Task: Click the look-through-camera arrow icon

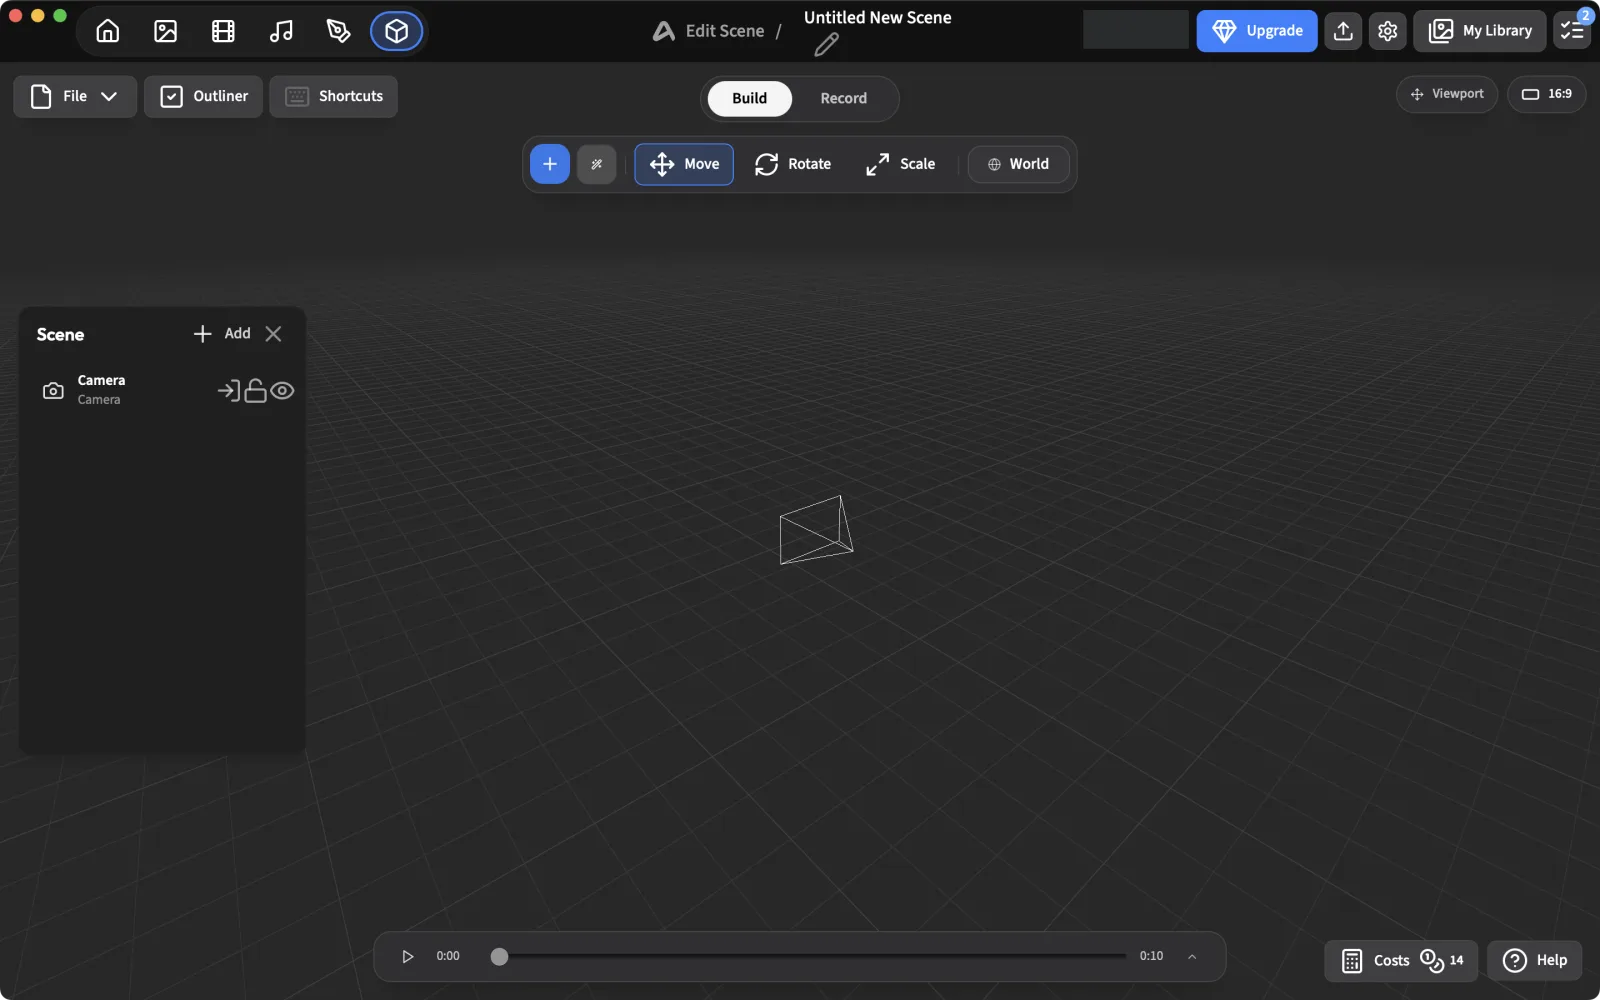Action: [229, 391]
